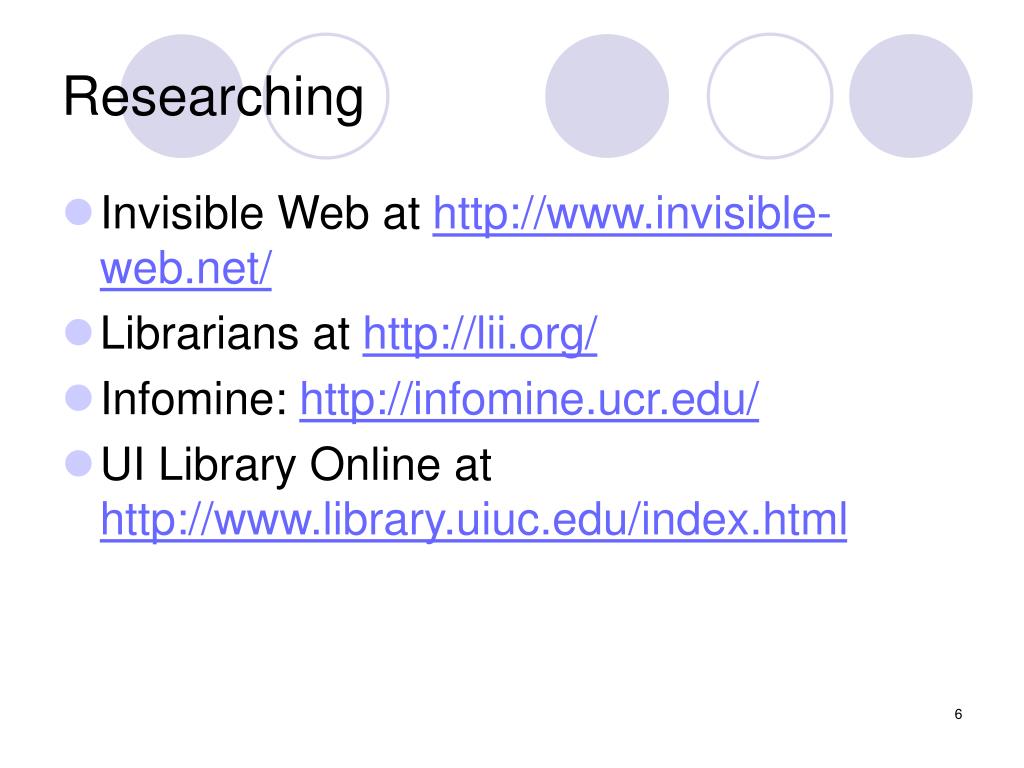
Task: Select the Researching slide title
Action: (x=213, y=97)
